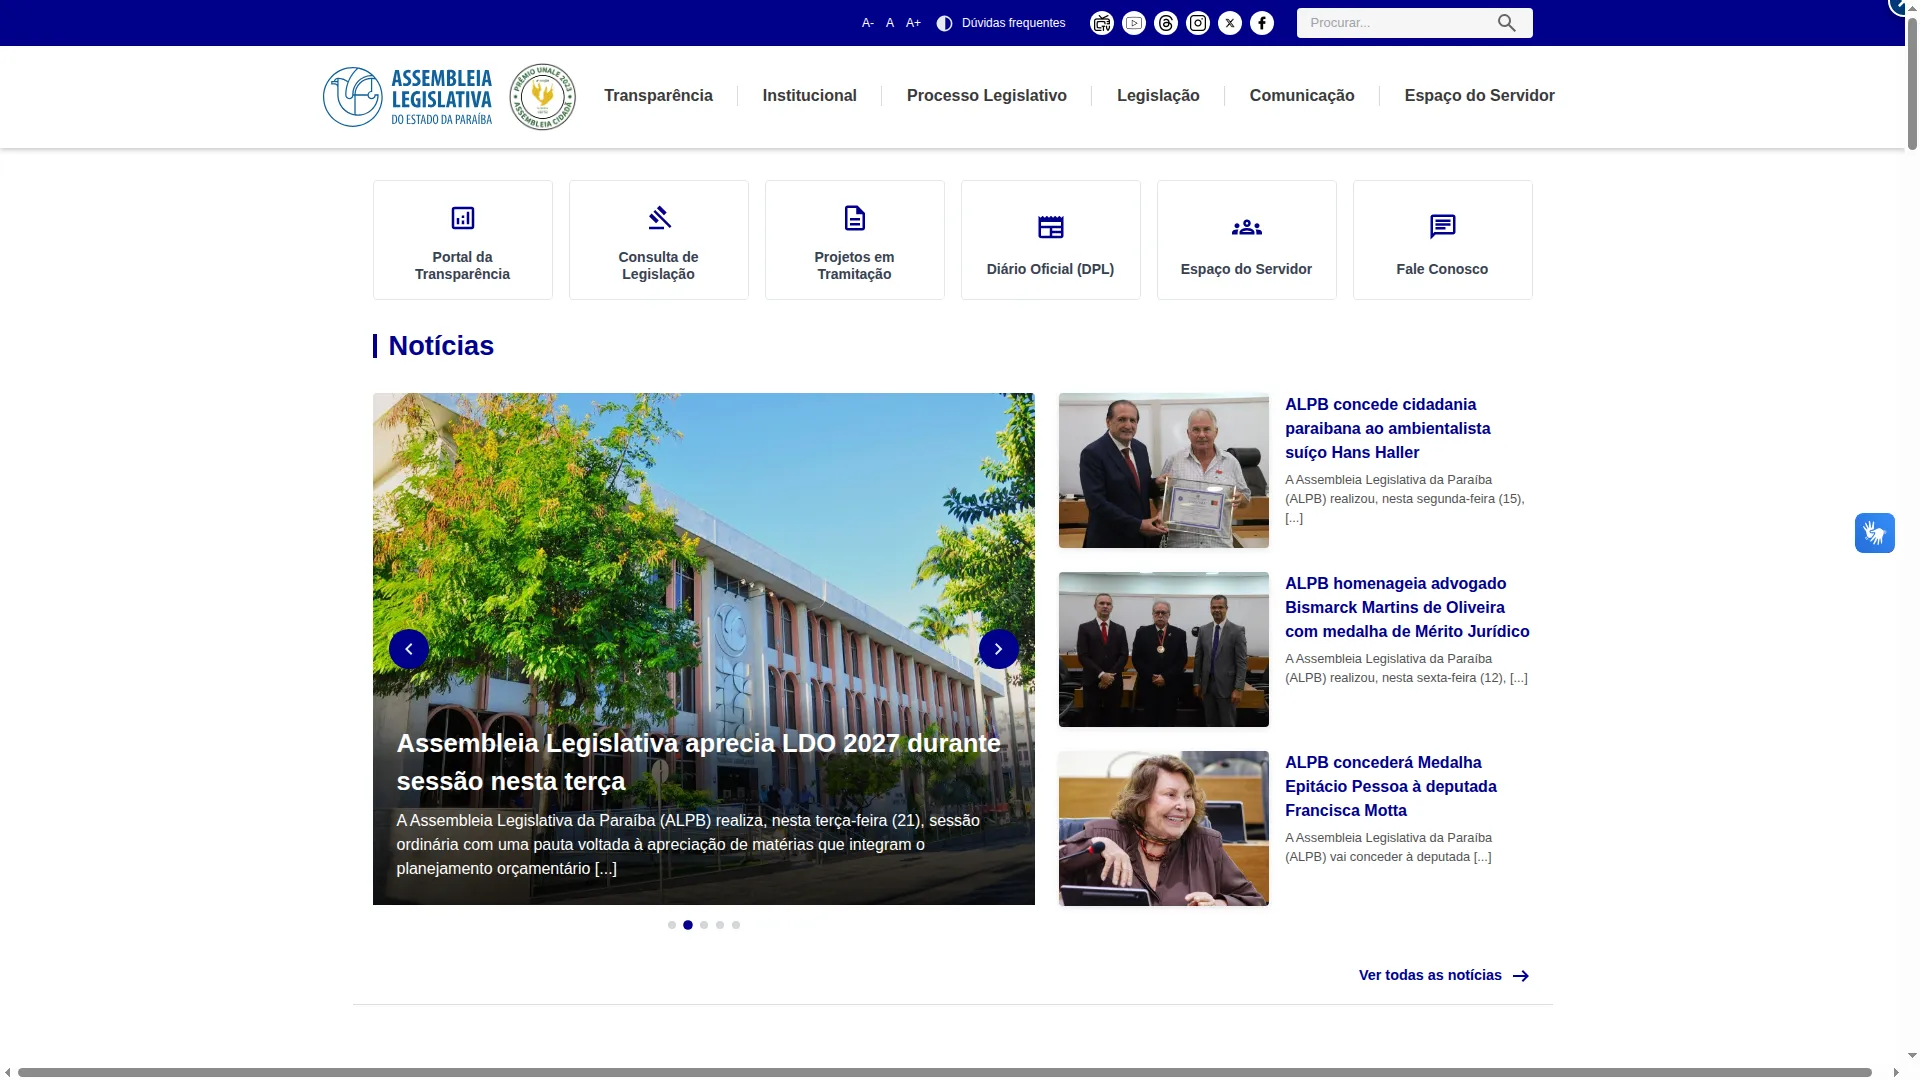The image size is (1920, 1080).
Task: Click Diário Oficial (DPL) calendar icon
Action: point(1051,227)
